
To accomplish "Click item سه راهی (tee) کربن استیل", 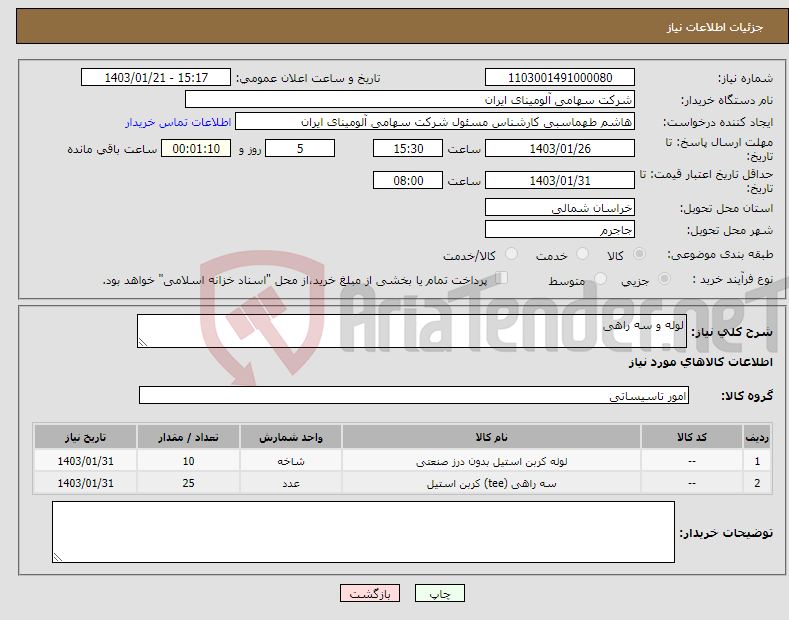I will pyautogui.click(x=491, y=483).
